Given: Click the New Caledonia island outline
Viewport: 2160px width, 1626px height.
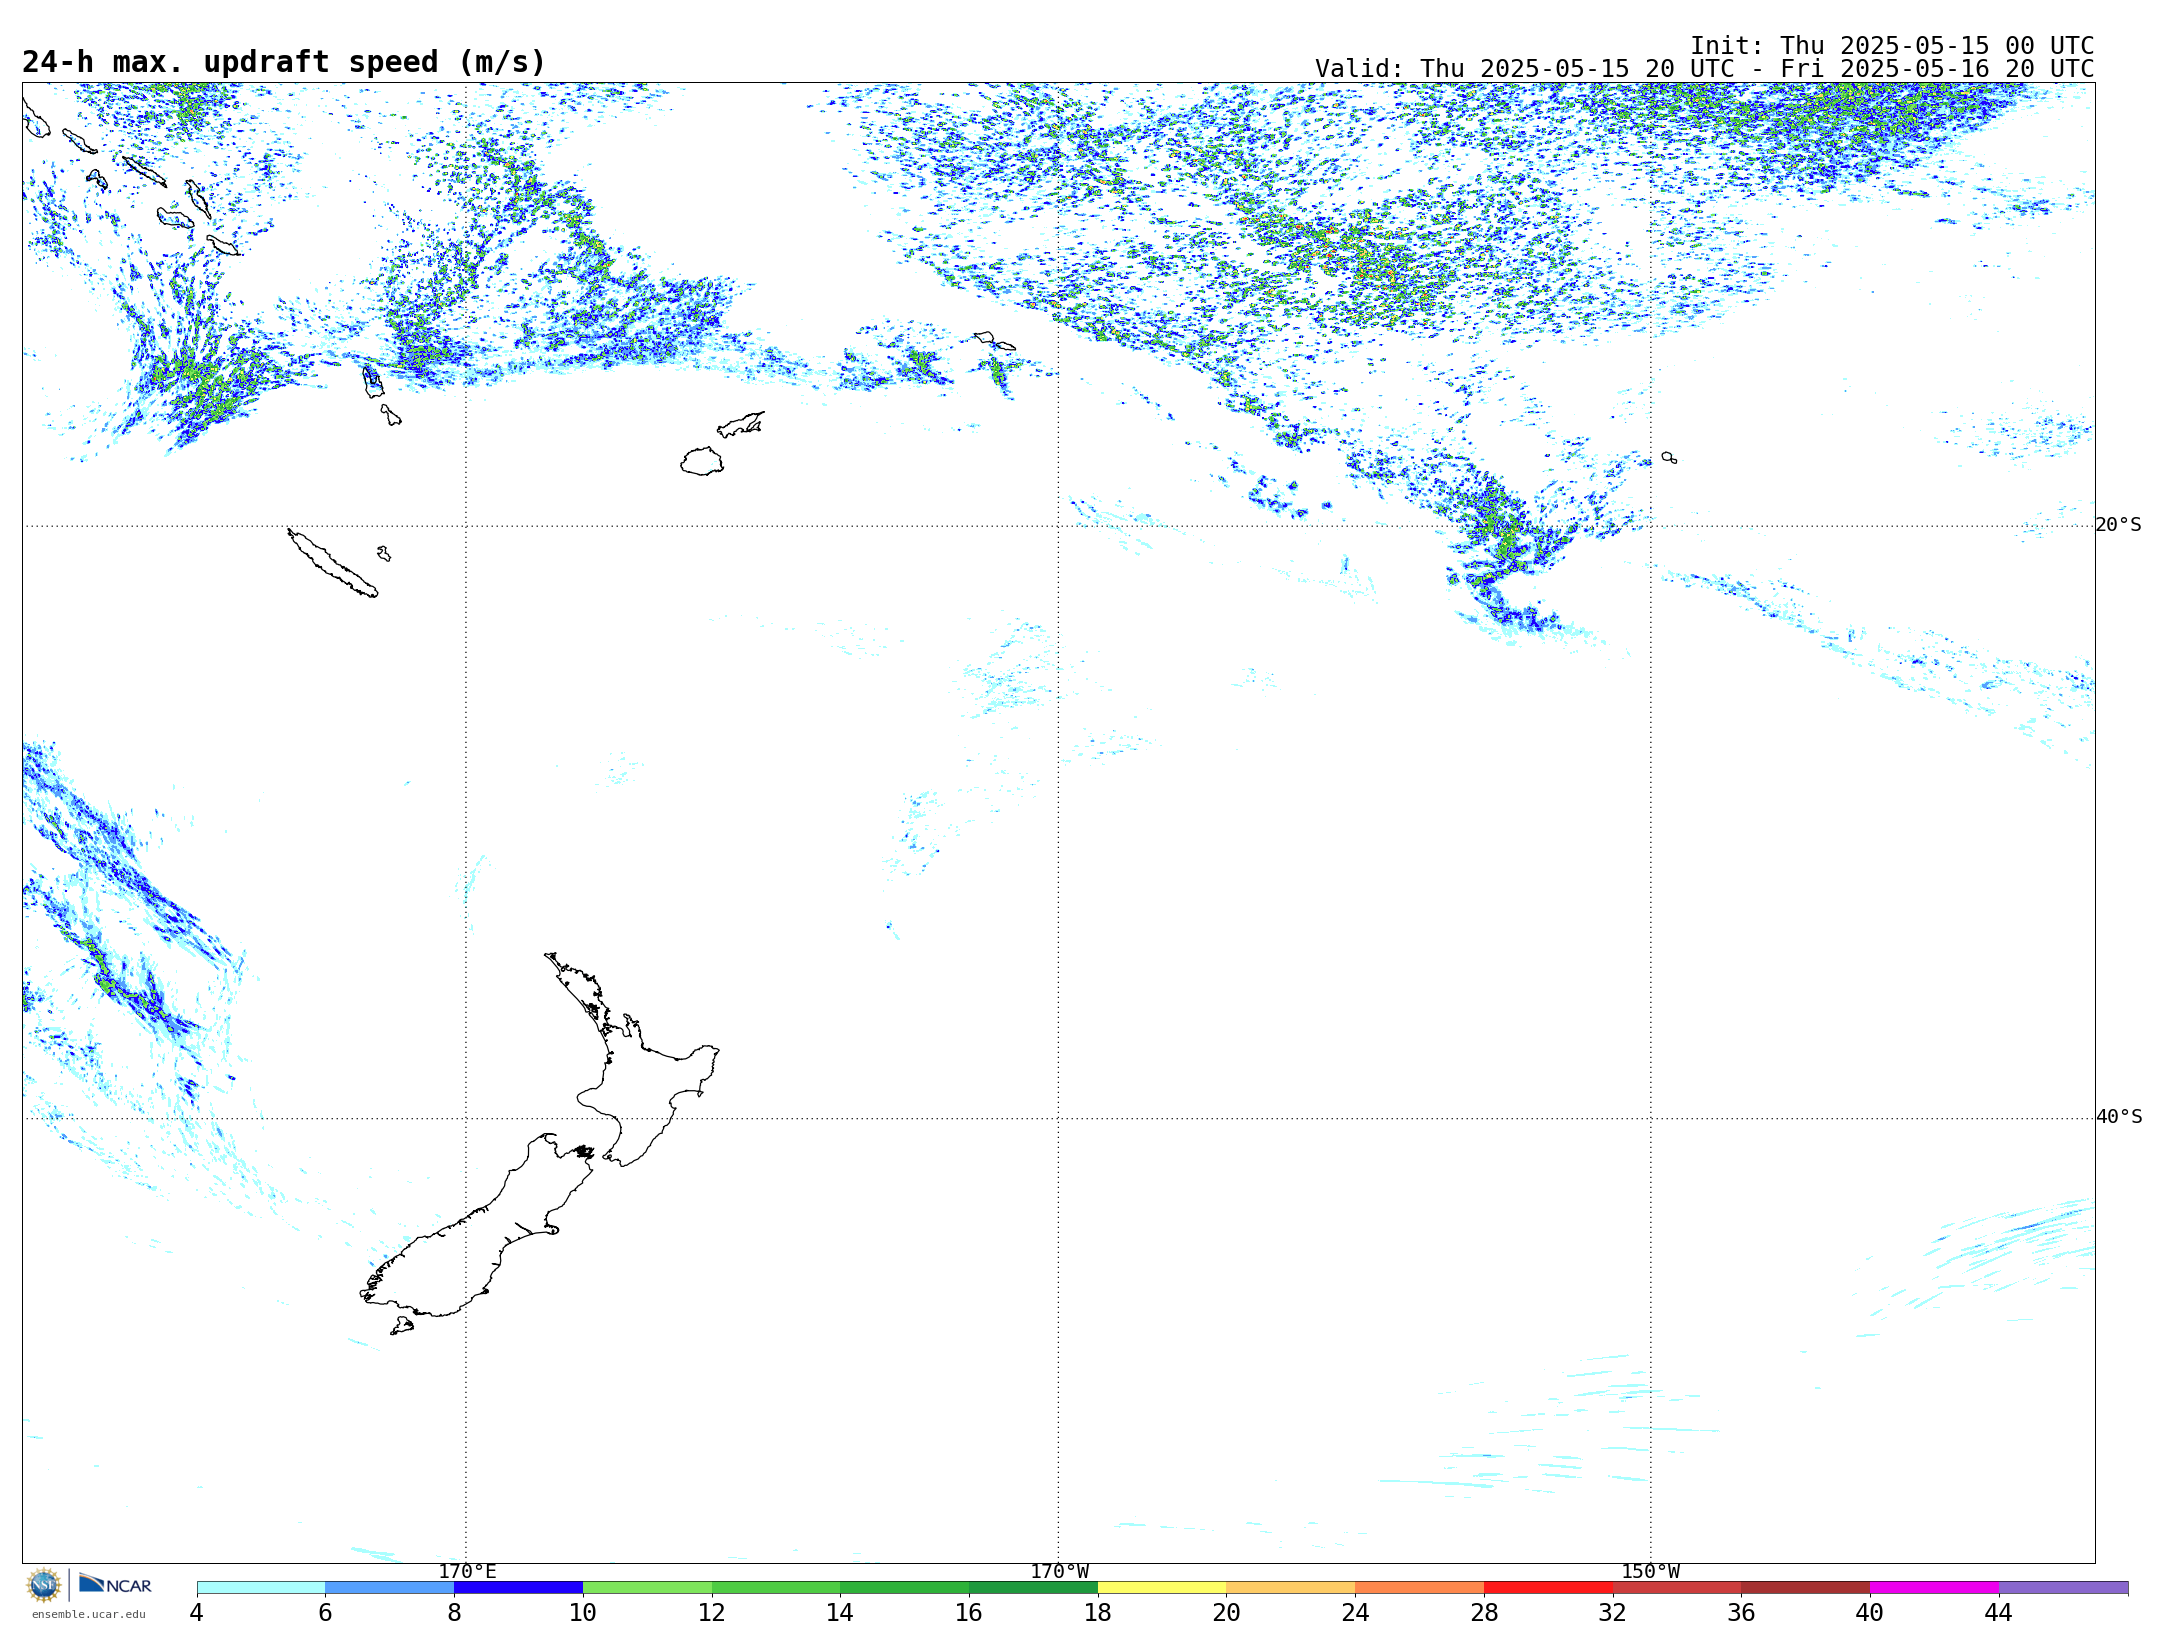Looking at the screenshot, I should 332,563.
